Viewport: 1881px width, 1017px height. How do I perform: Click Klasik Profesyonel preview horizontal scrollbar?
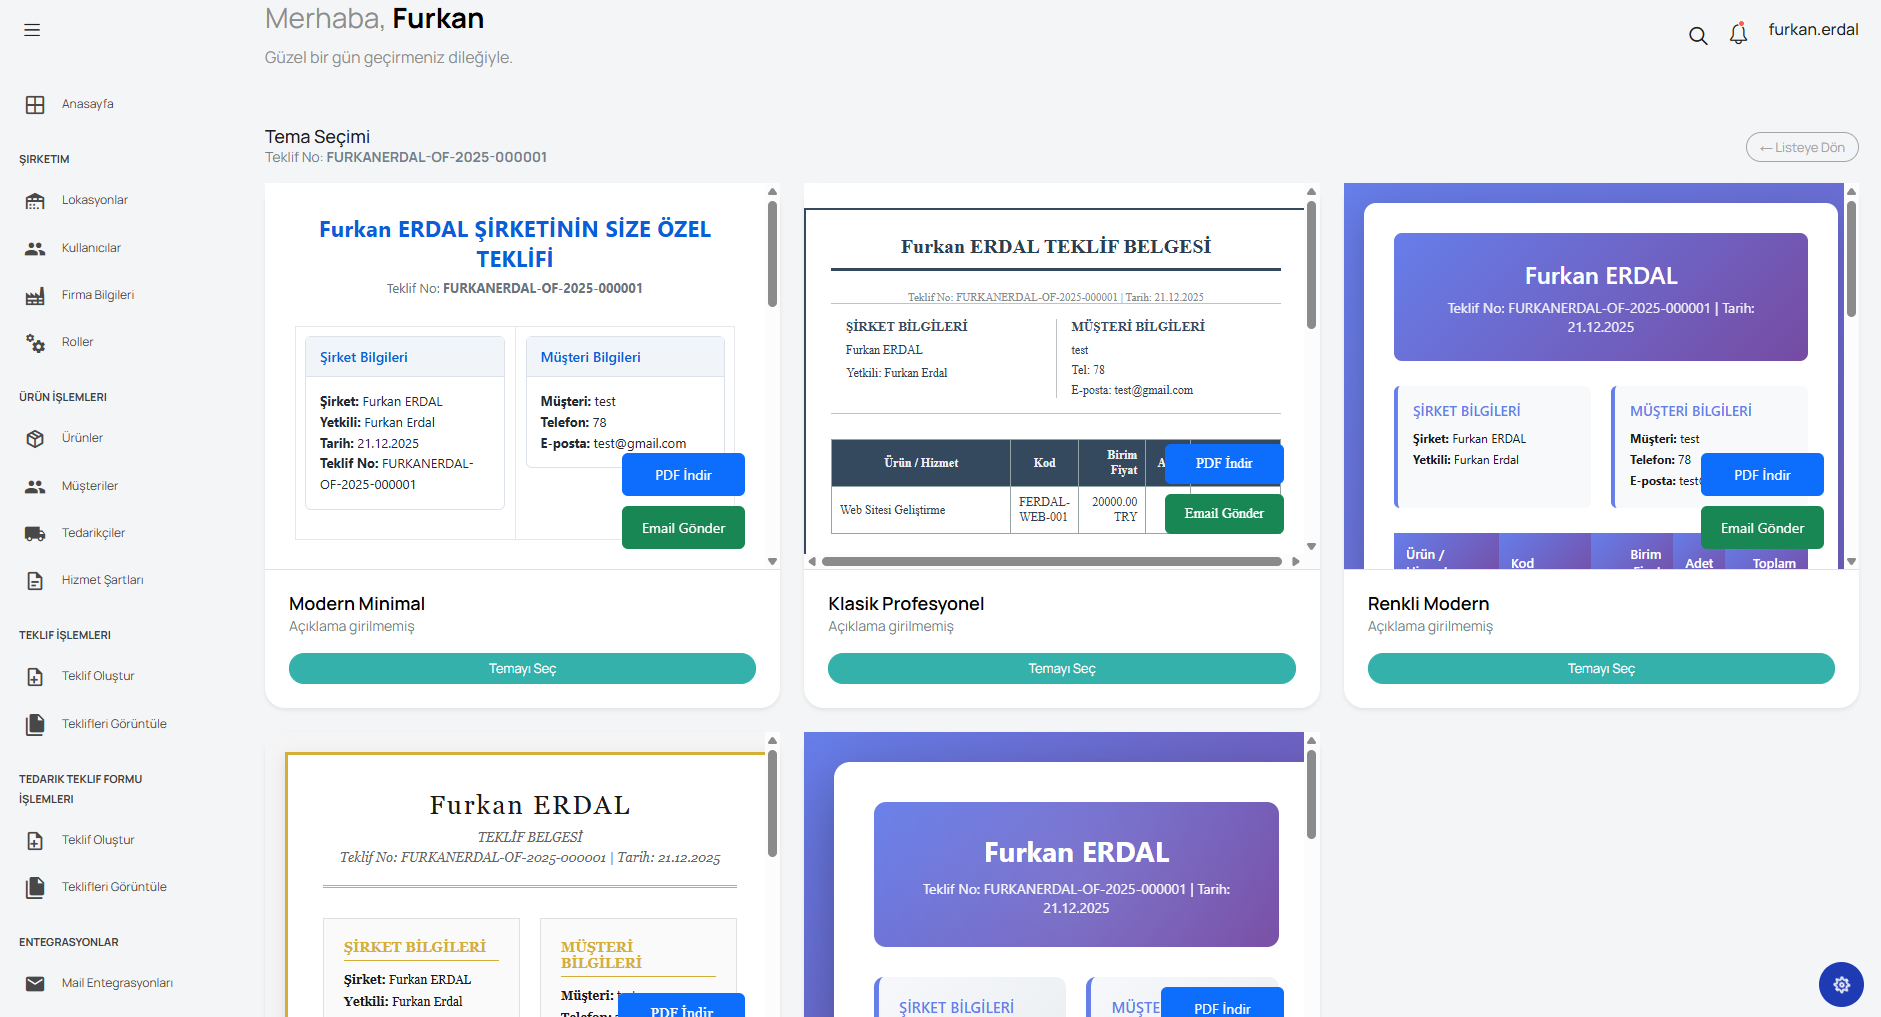pos(1052,562)
